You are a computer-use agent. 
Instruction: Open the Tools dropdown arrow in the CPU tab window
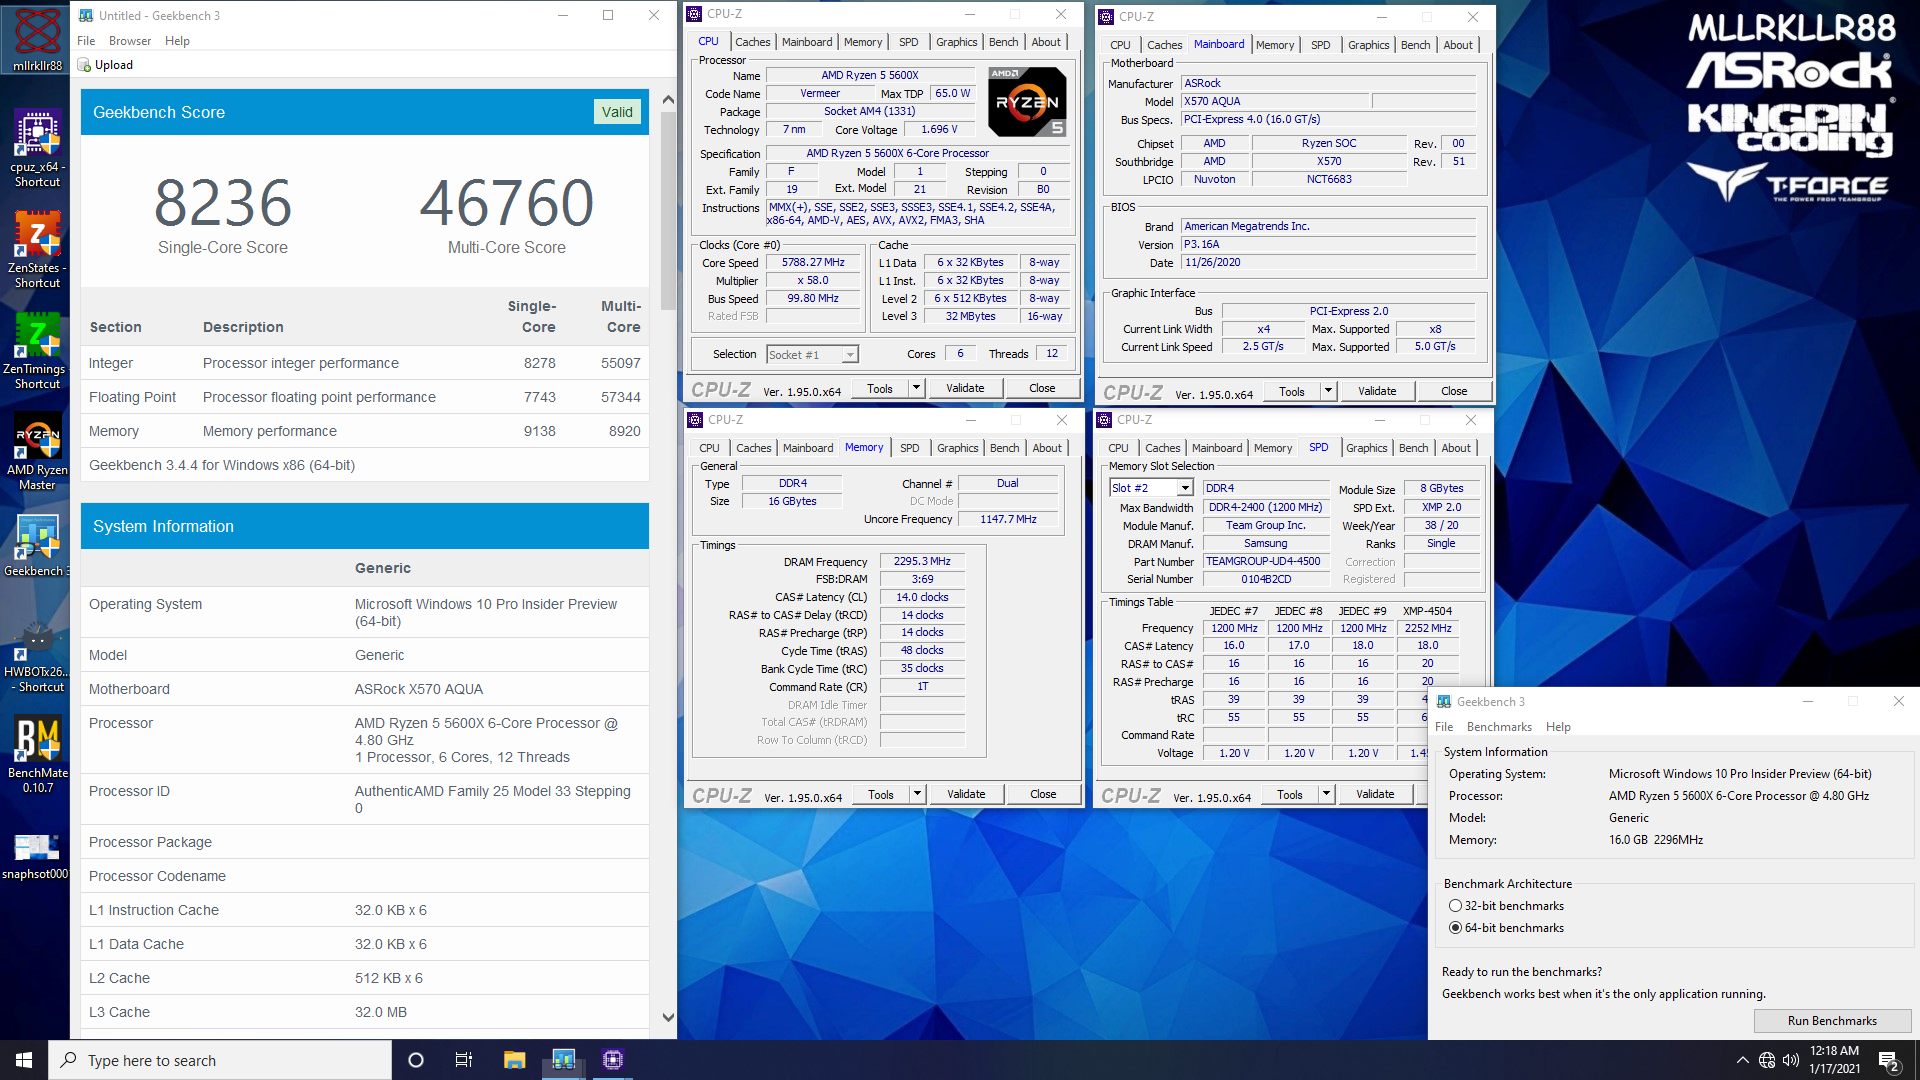pos(916,388)
